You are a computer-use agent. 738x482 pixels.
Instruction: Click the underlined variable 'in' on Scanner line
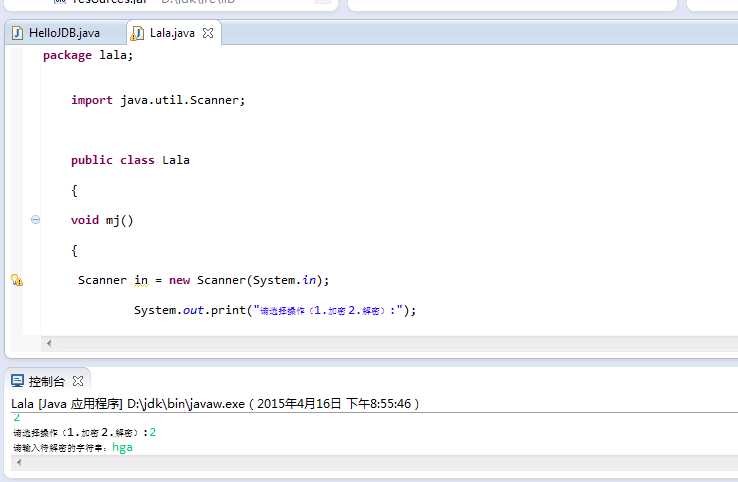pos(141,281)
